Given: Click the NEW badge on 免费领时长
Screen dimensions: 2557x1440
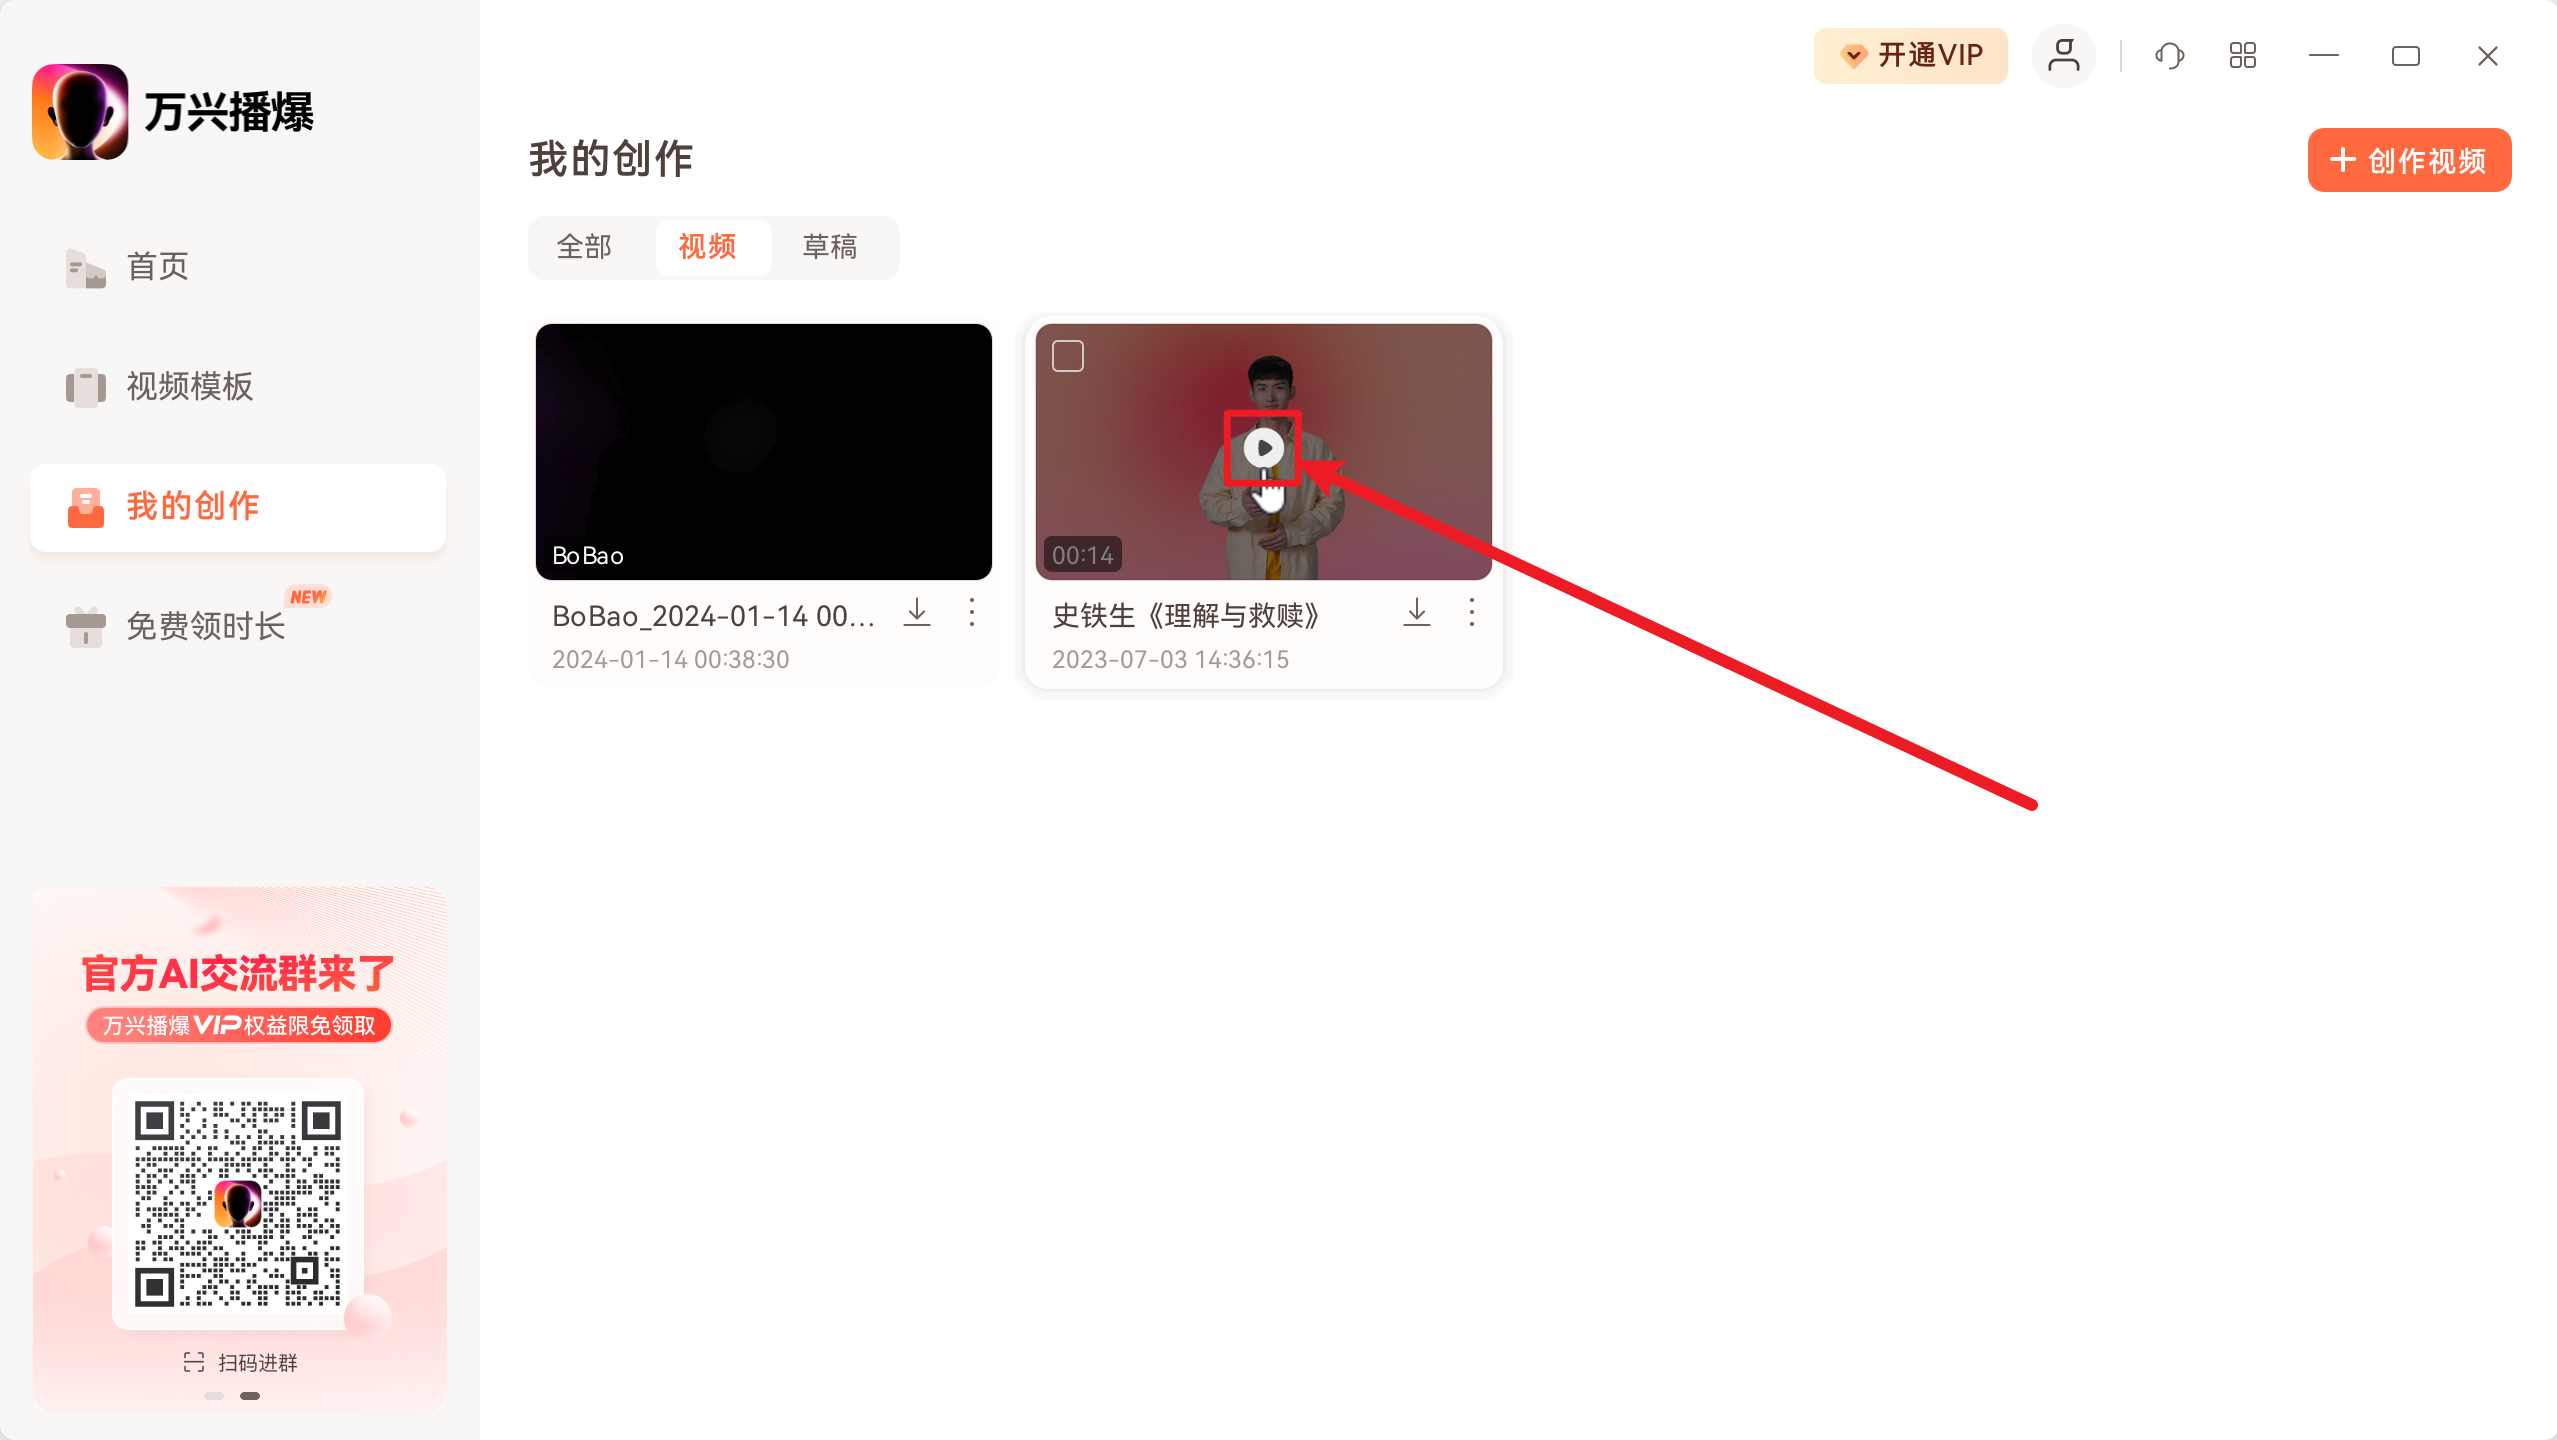Looking at the screenshot, I should 308,597.
